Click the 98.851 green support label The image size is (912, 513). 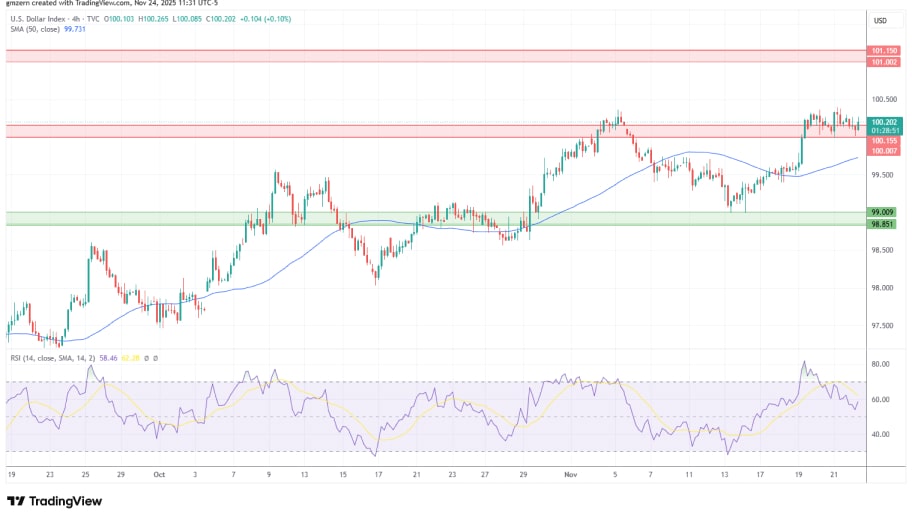[883, 224]
